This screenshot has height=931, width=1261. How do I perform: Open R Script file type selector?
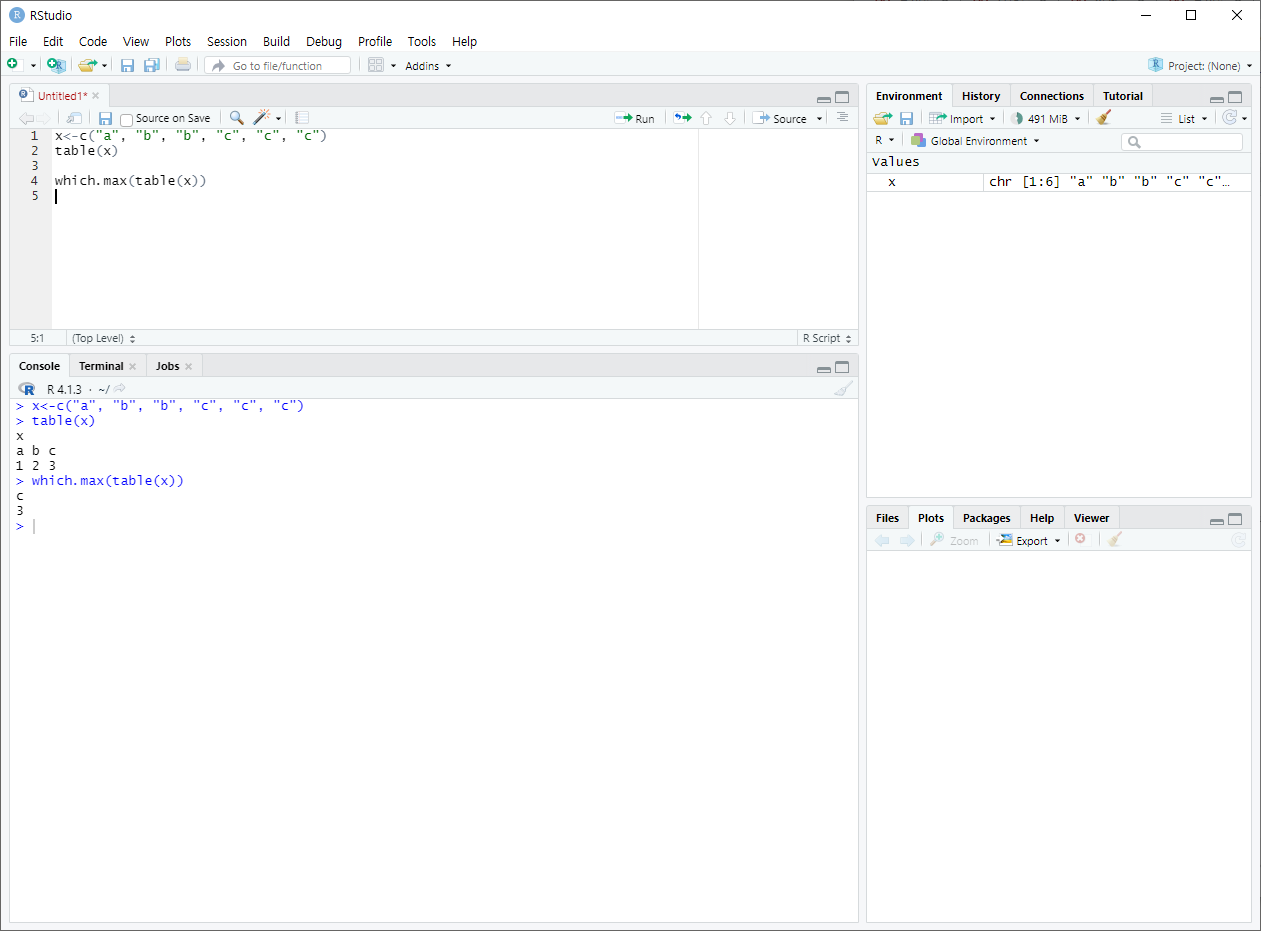[827, 338]
